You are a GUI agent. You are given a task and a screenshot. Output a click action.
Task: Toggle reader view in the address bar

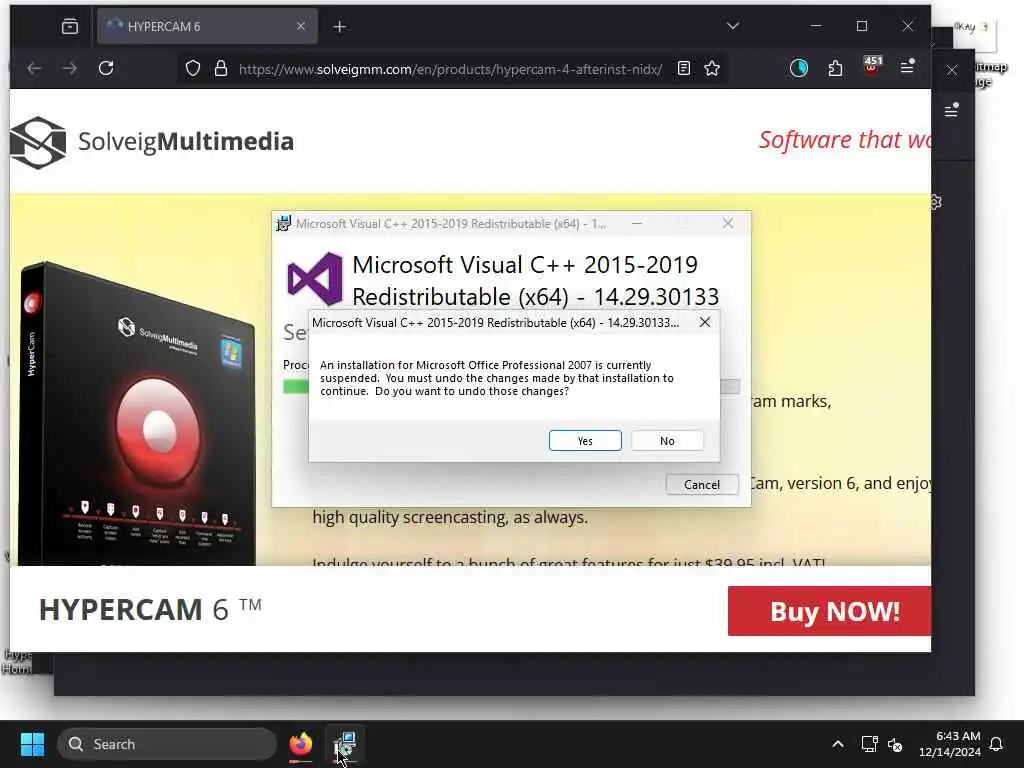(x=684, y=68)
